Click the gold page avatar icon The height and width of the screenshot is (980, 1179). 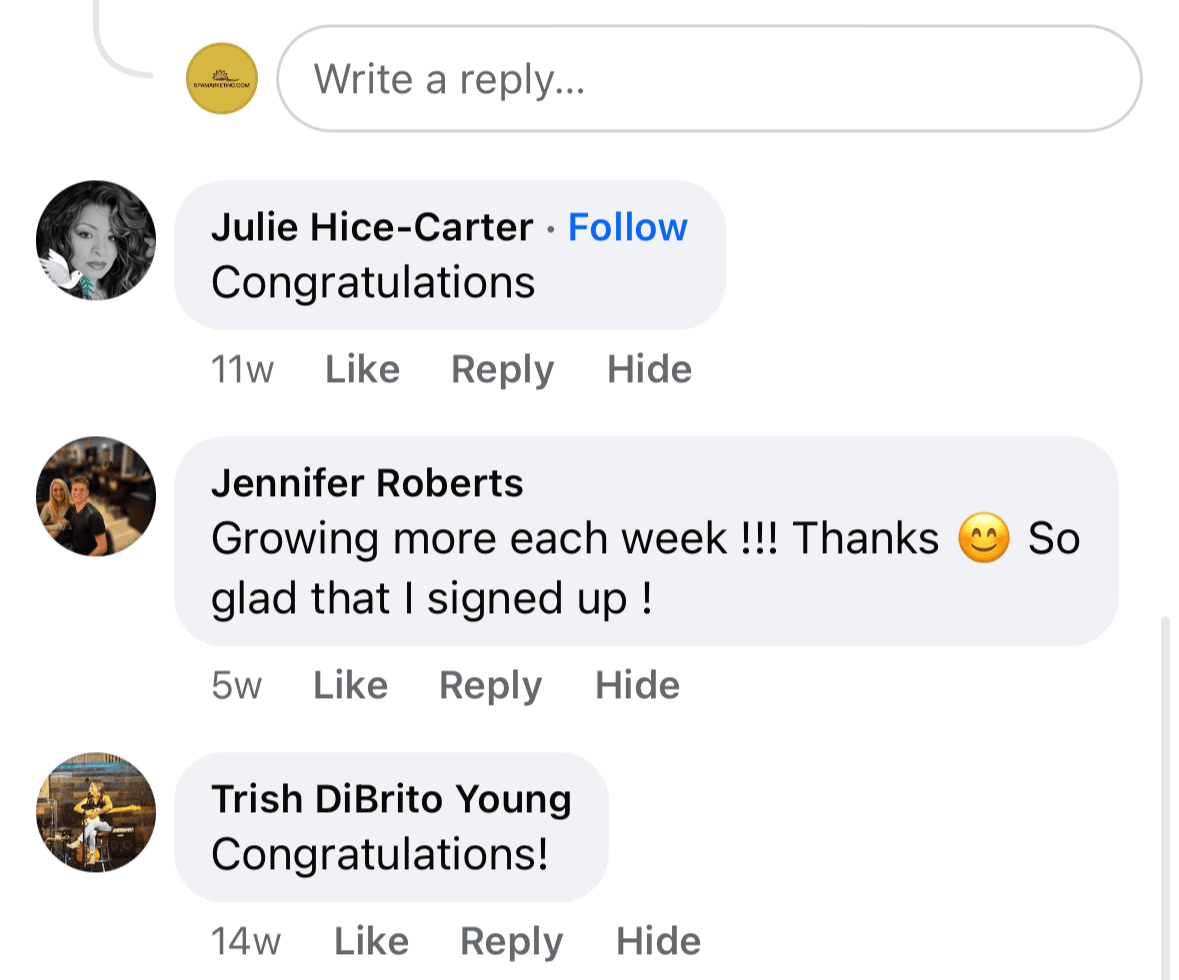(x=222, y=78)
